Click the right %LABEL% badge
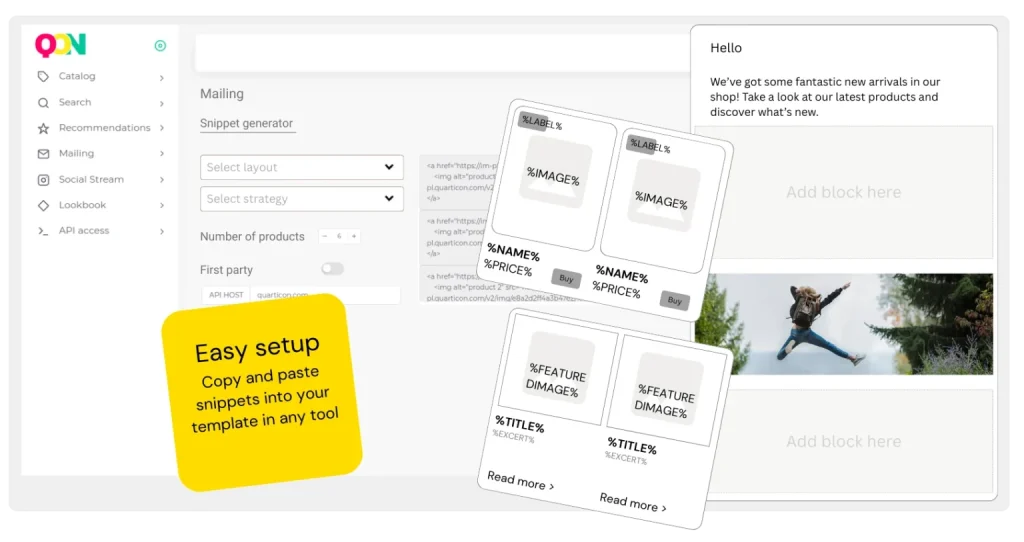 click(649, 145)
